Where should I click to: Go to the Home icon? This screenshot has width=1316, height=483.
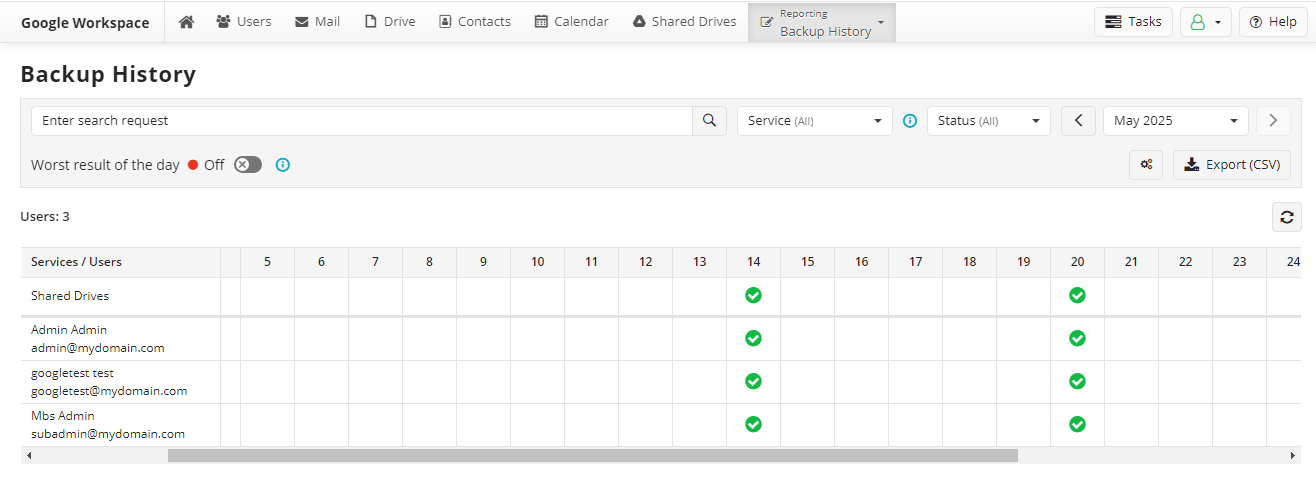pos(186,21)
